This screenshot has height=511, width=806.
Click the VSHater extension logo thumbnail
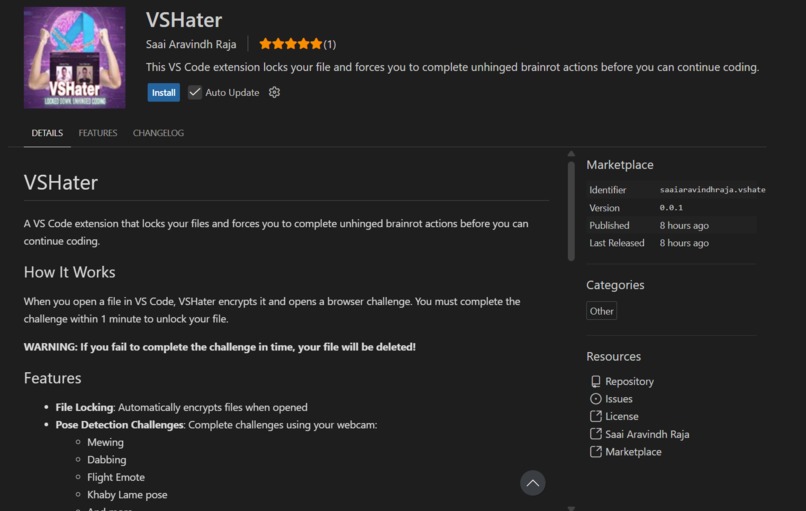click(x=75, y=58)
